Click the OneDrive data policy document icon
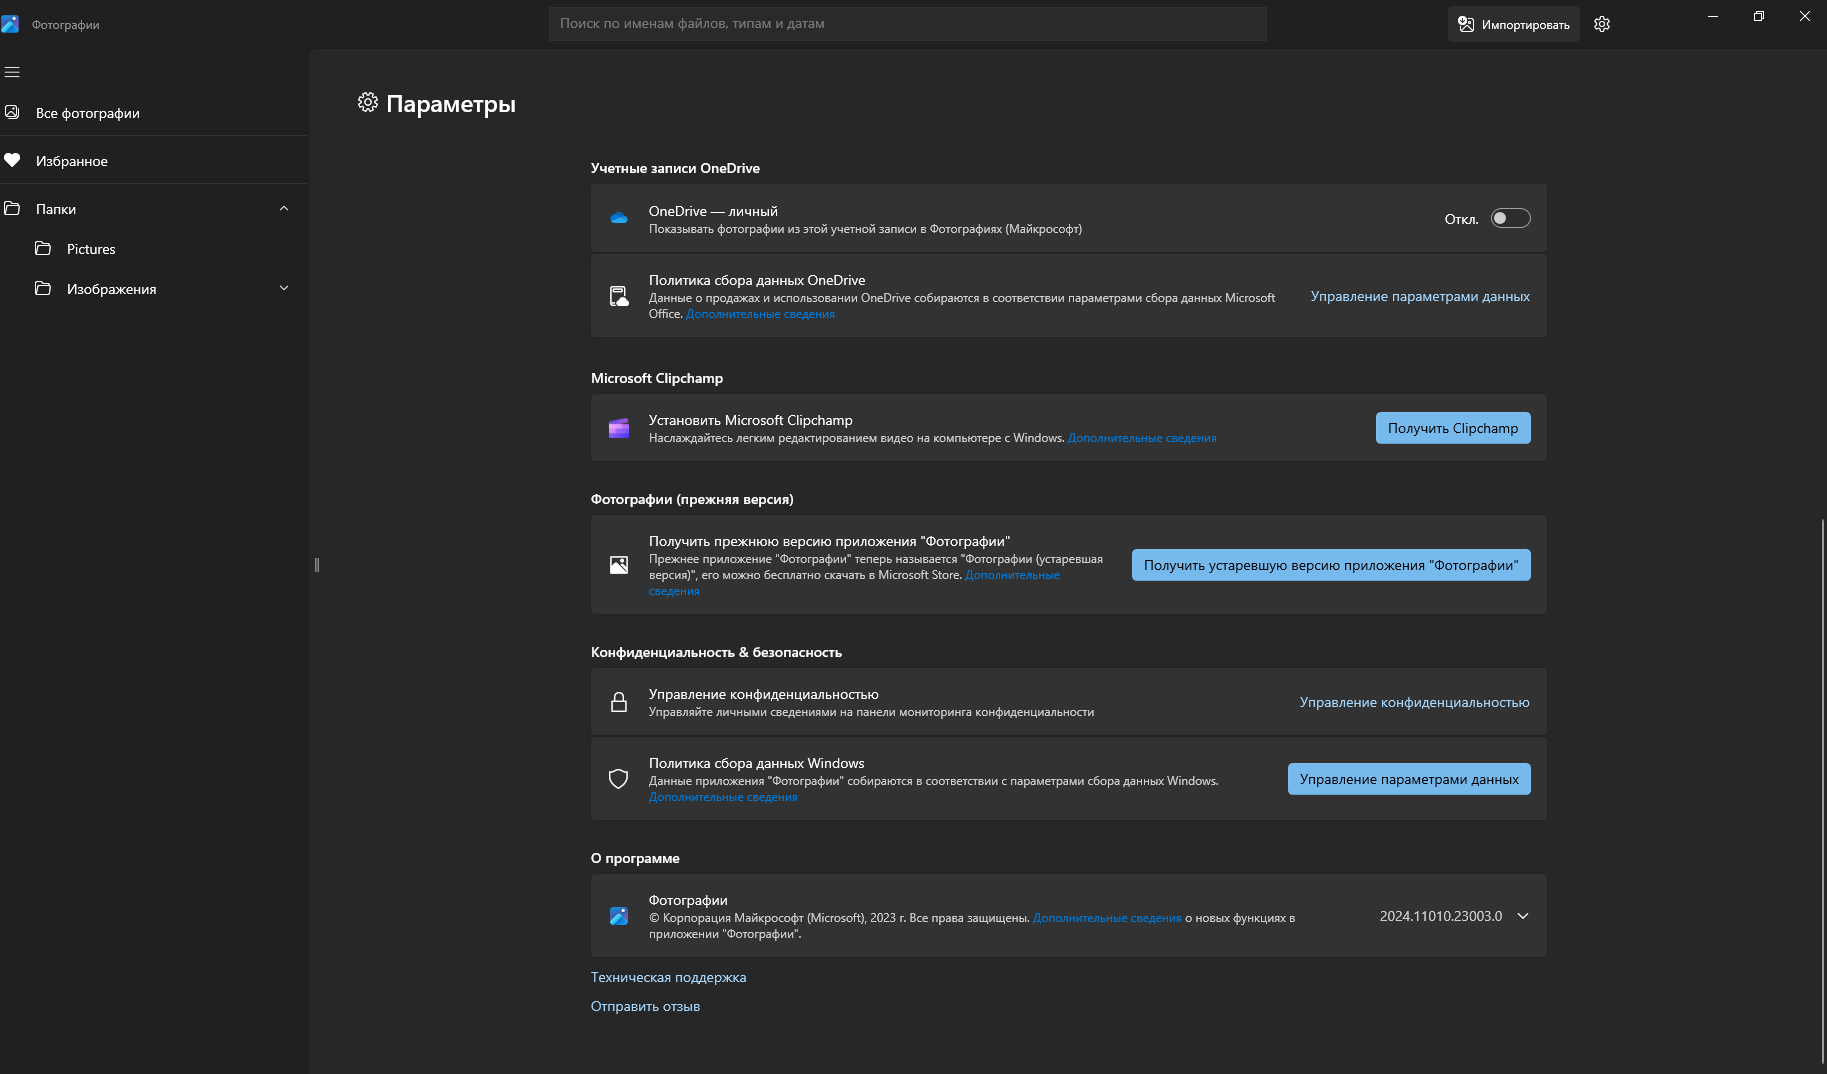 619,296
